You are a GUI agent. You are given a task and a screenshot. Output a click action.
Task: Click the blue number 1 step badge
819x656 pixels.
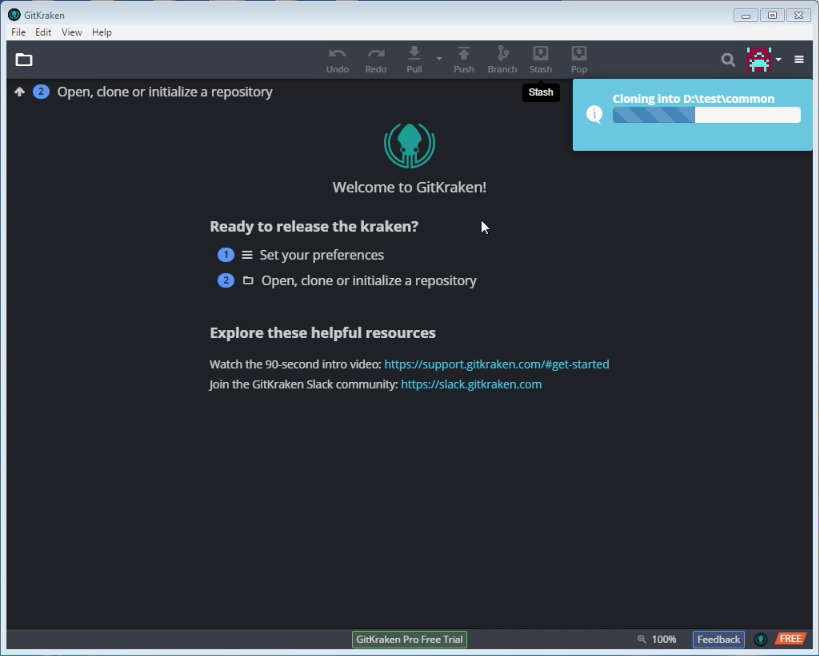(x=226, y=255)
